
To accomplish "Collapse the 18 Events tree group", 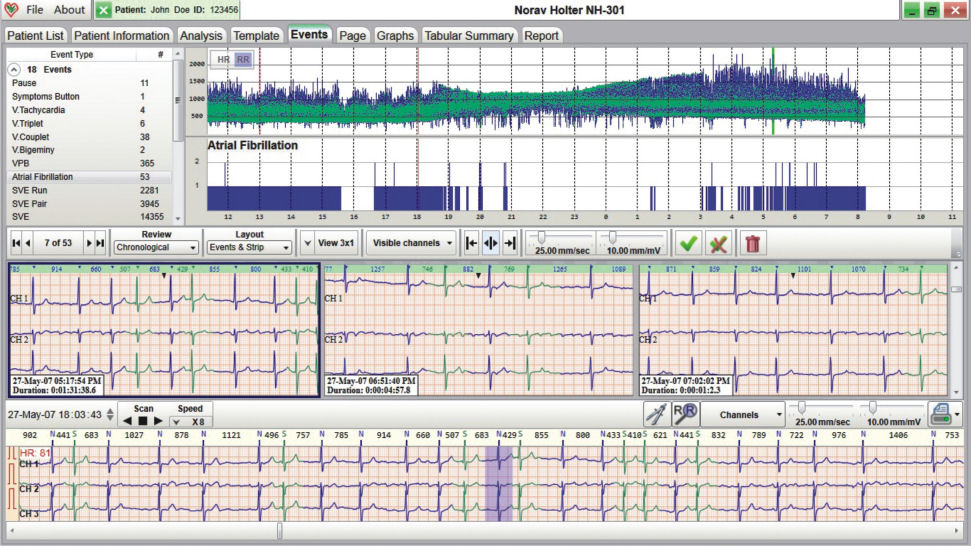I will pos(16,70).
